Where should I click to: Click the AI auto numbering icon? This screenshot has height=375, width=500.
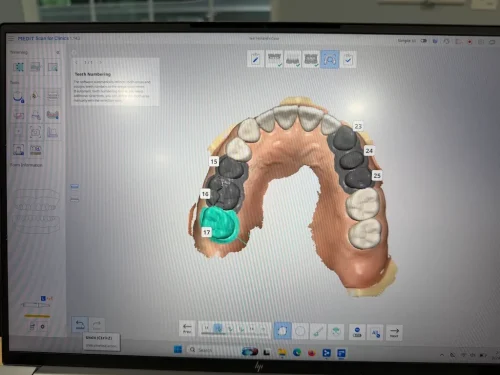[x=375, y=332]
